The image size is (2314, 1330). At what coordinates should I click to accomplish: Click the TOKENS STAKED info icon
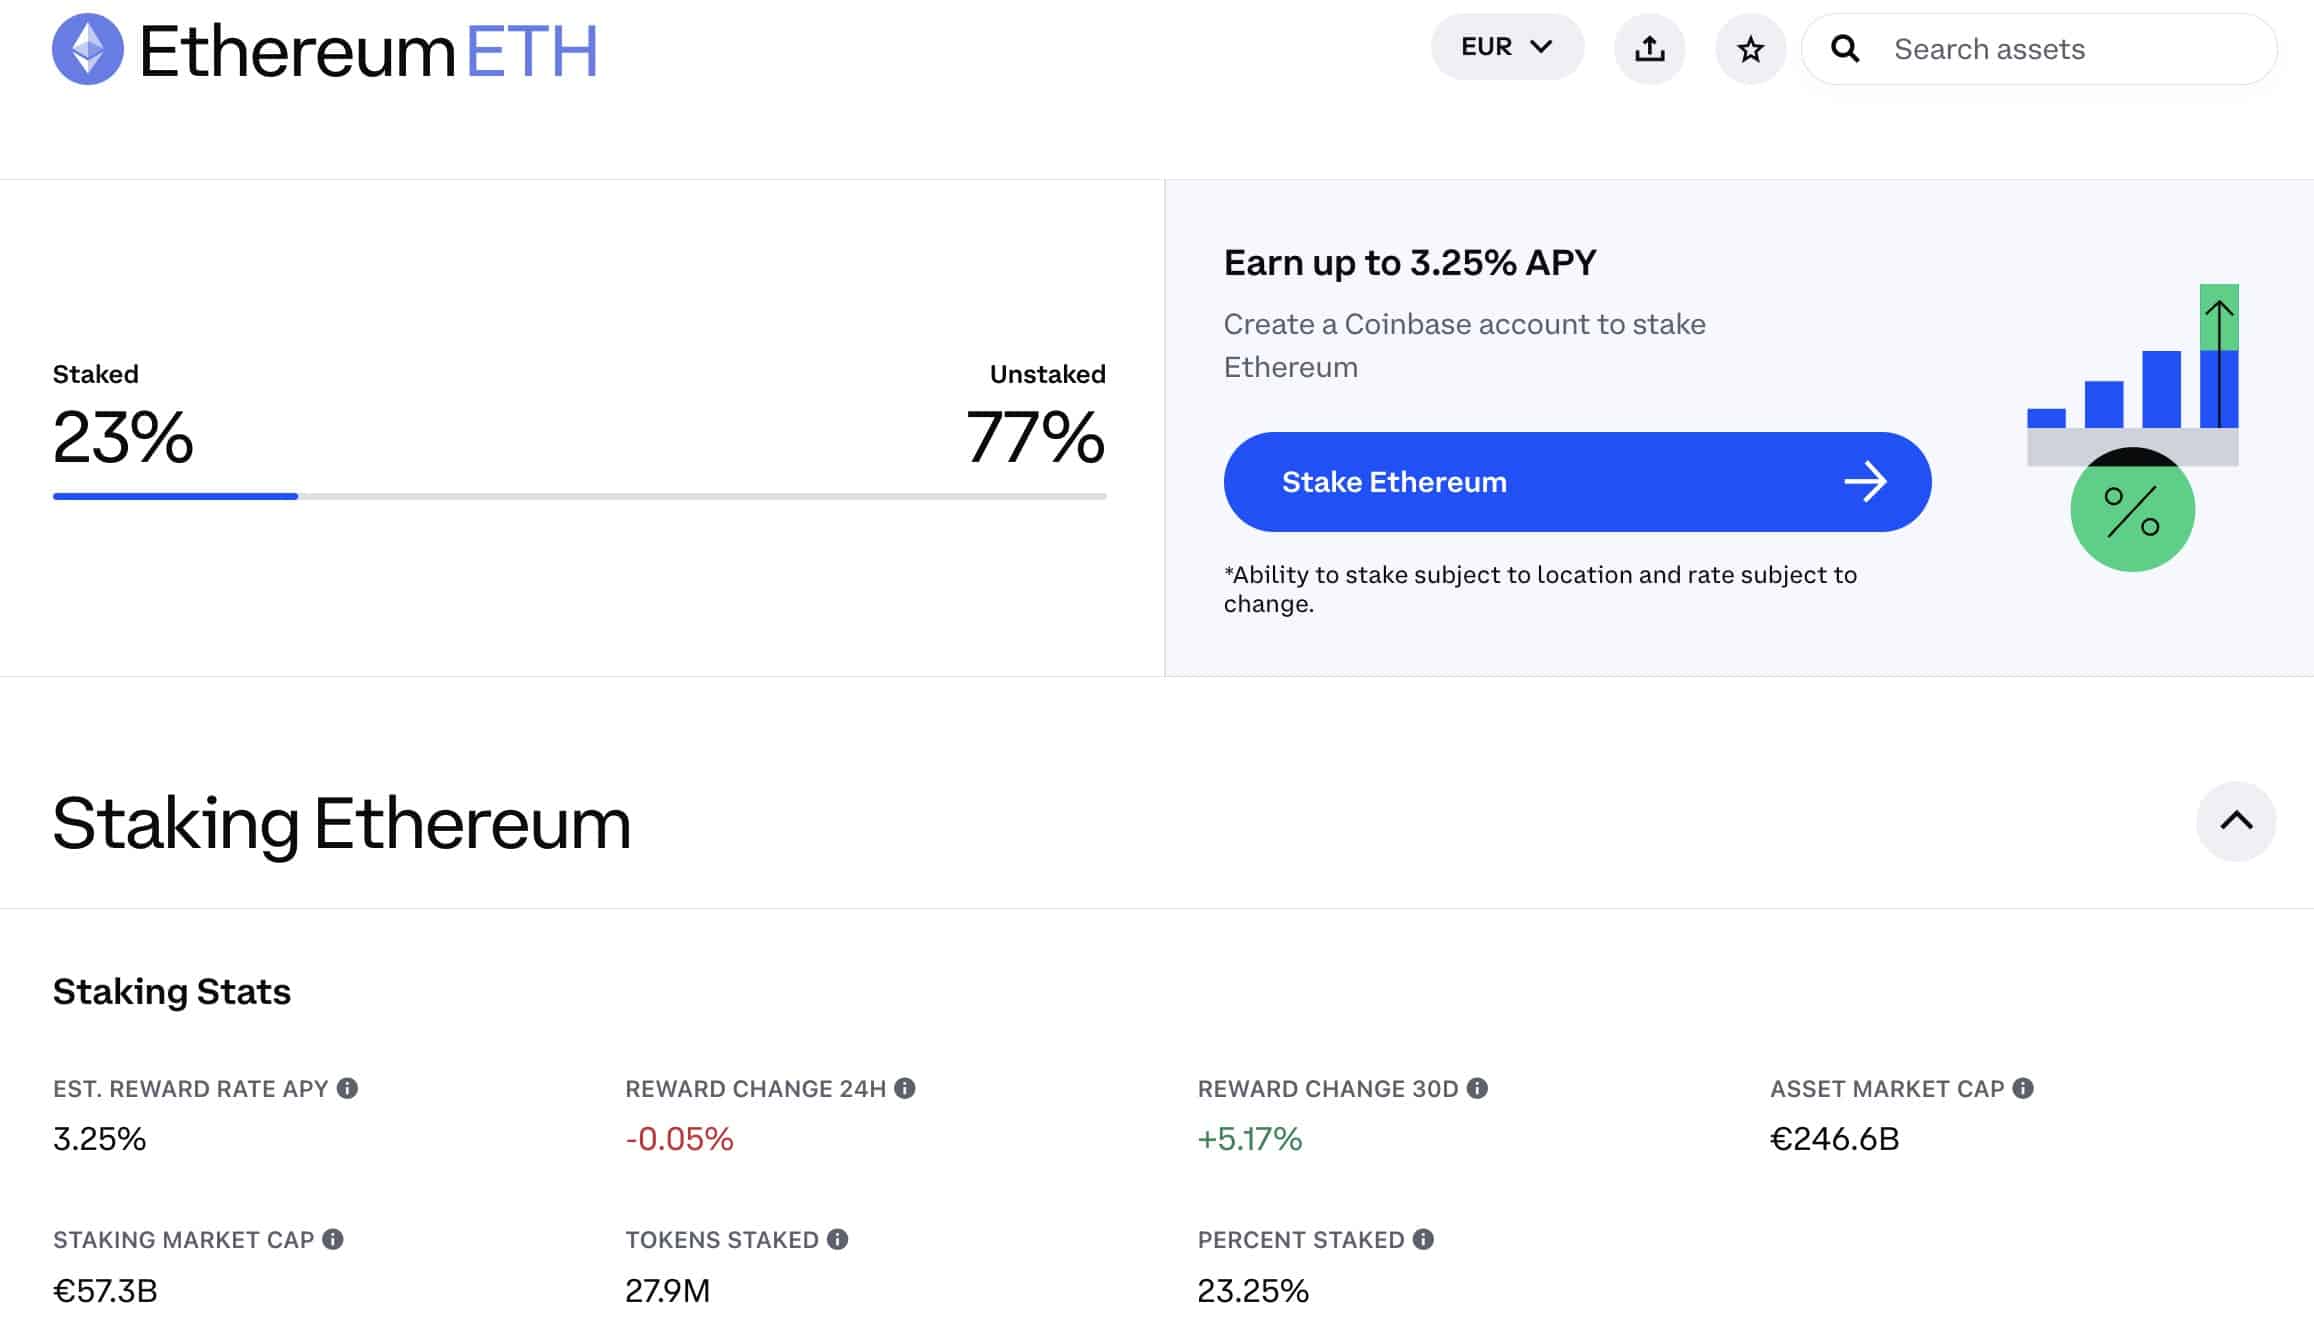click(838, 1239)
